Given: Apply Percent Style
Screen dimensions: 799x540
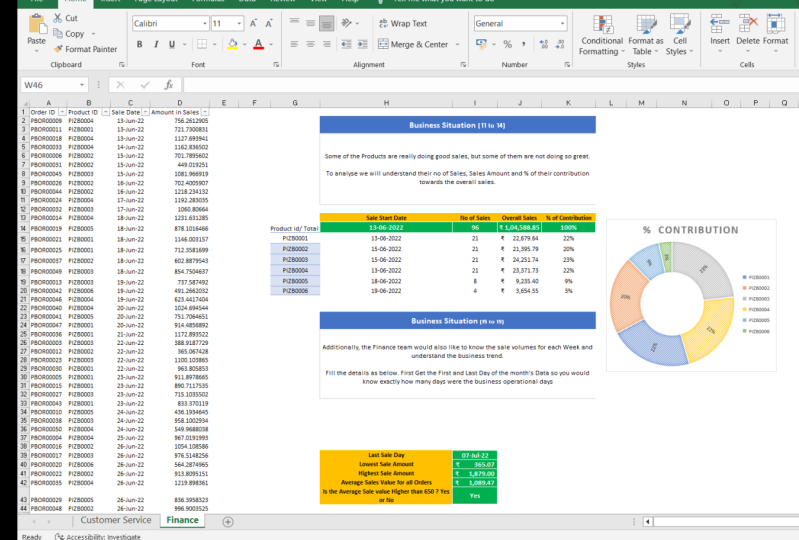Looking at the screenshot, I should (508, 44).
